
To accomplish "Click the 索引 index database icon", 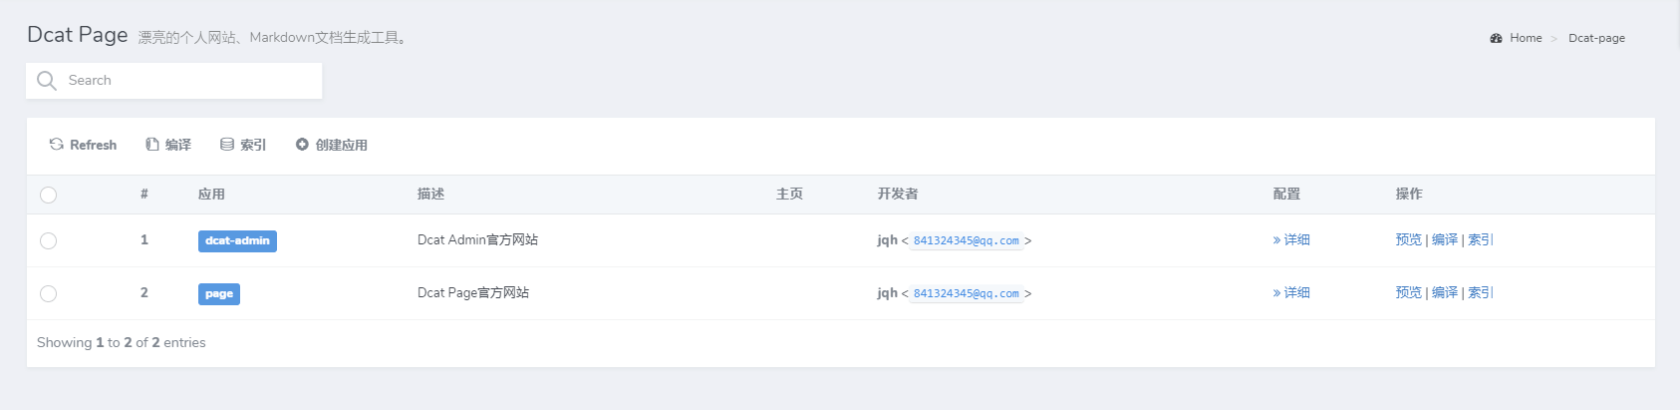I will pos(227,144).
